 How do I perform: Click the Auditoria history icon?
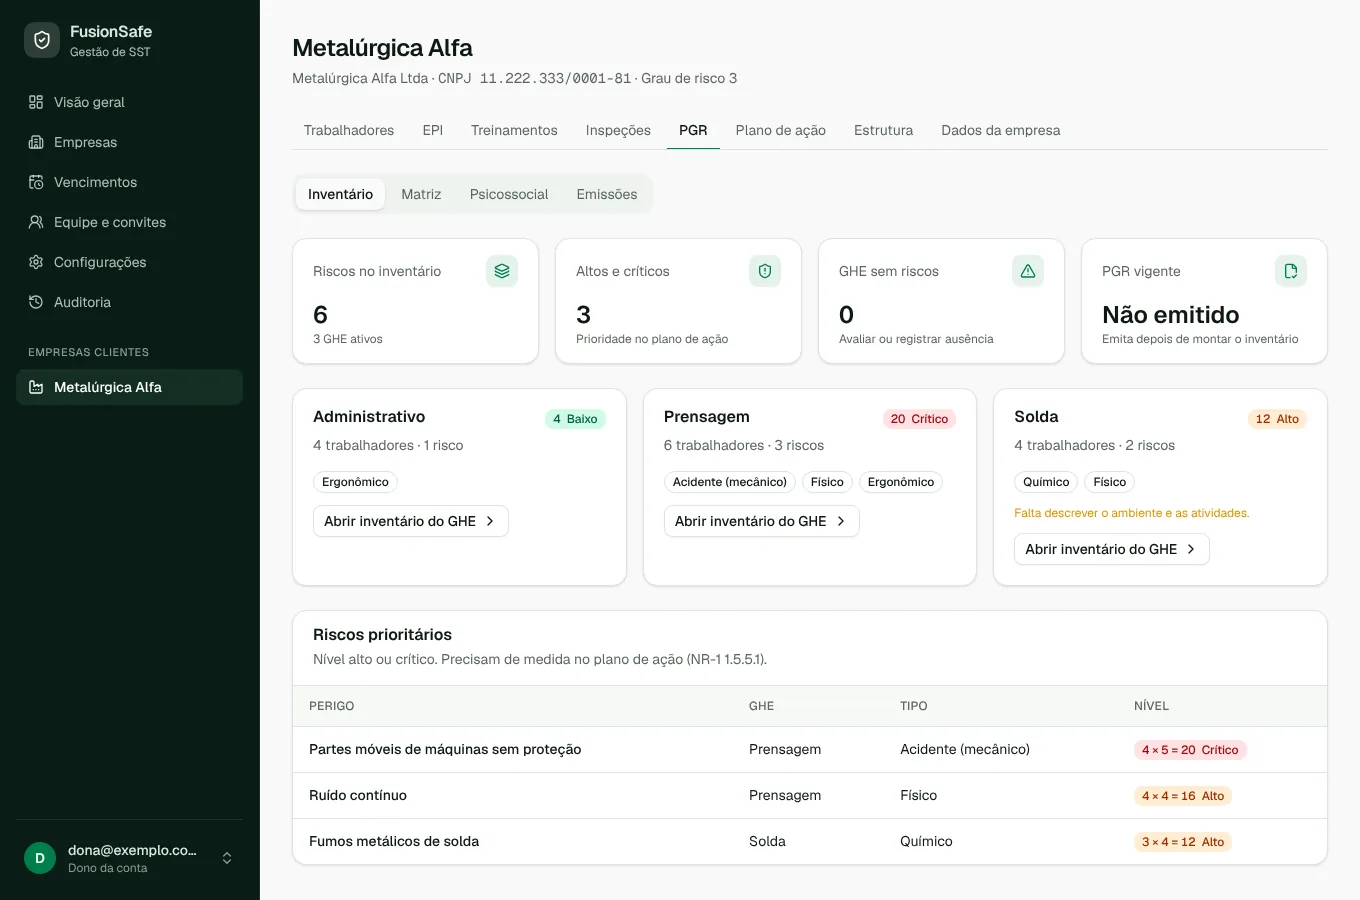pyautogui.click(x=36, y=302)
